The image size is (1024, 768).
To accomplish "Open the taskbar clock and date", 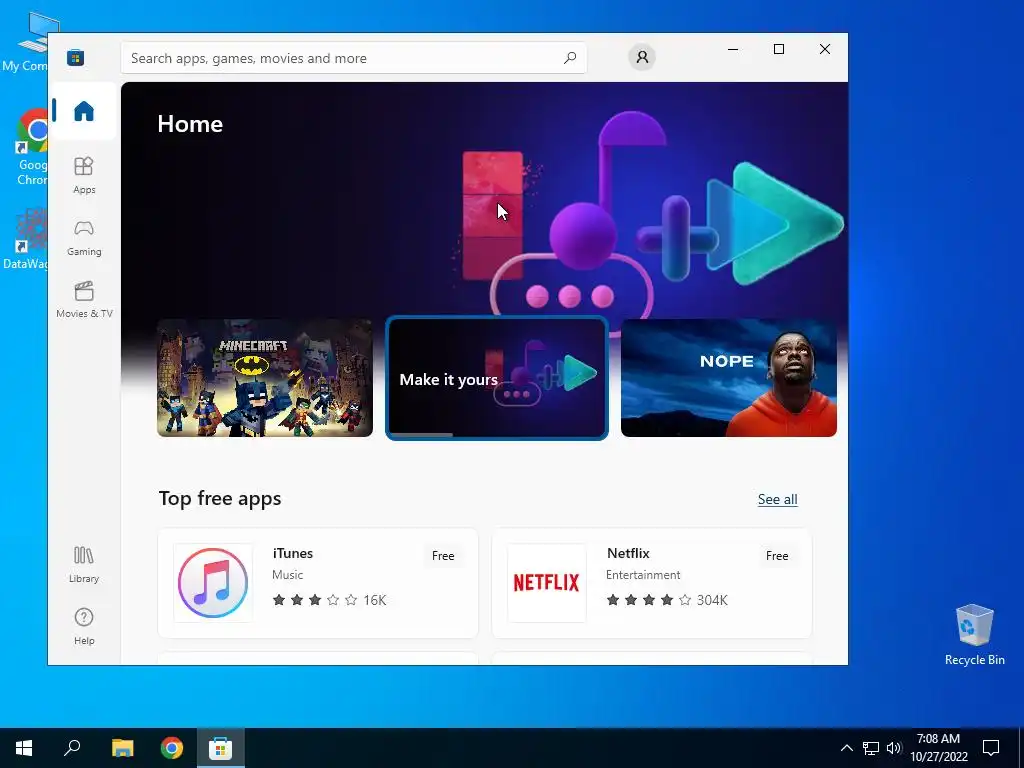I will (939, 748).
